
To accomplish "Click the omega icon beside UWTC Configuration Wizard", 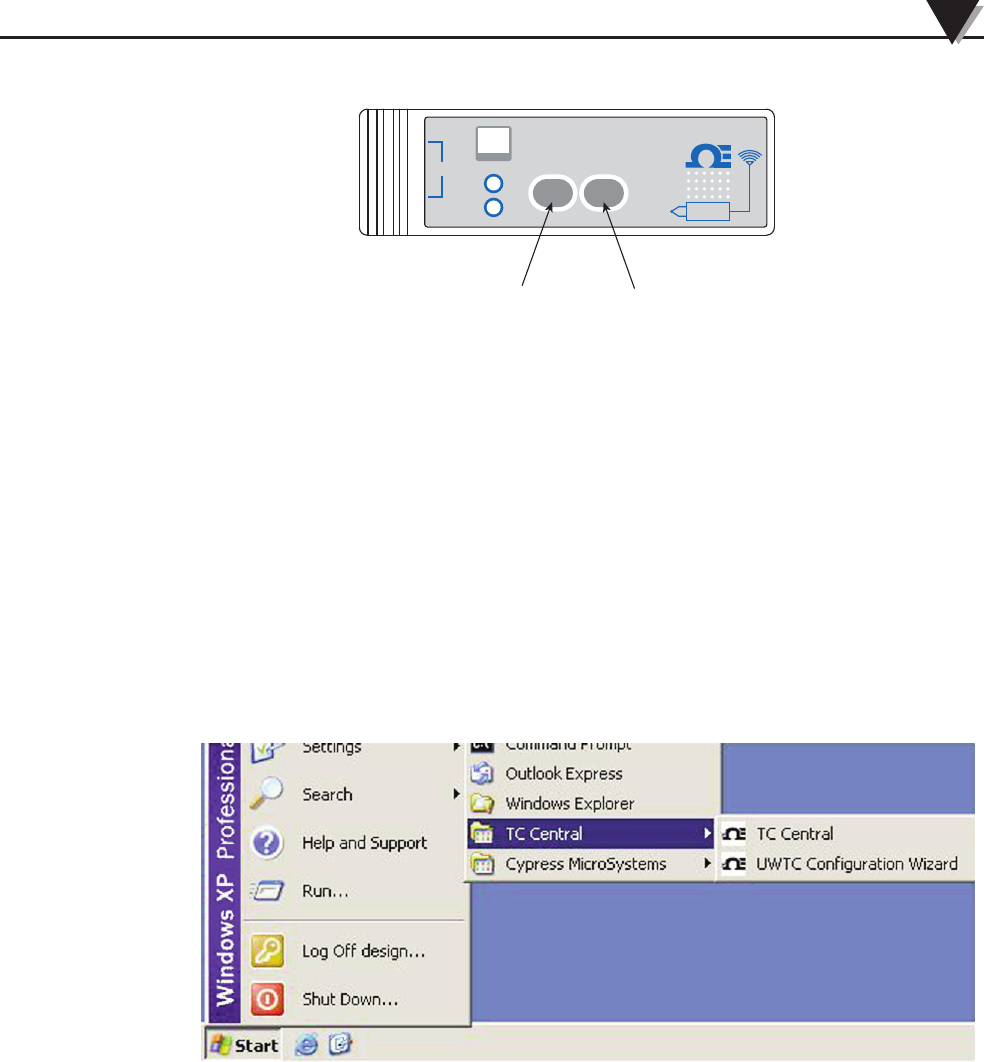I will click(734, 864).
